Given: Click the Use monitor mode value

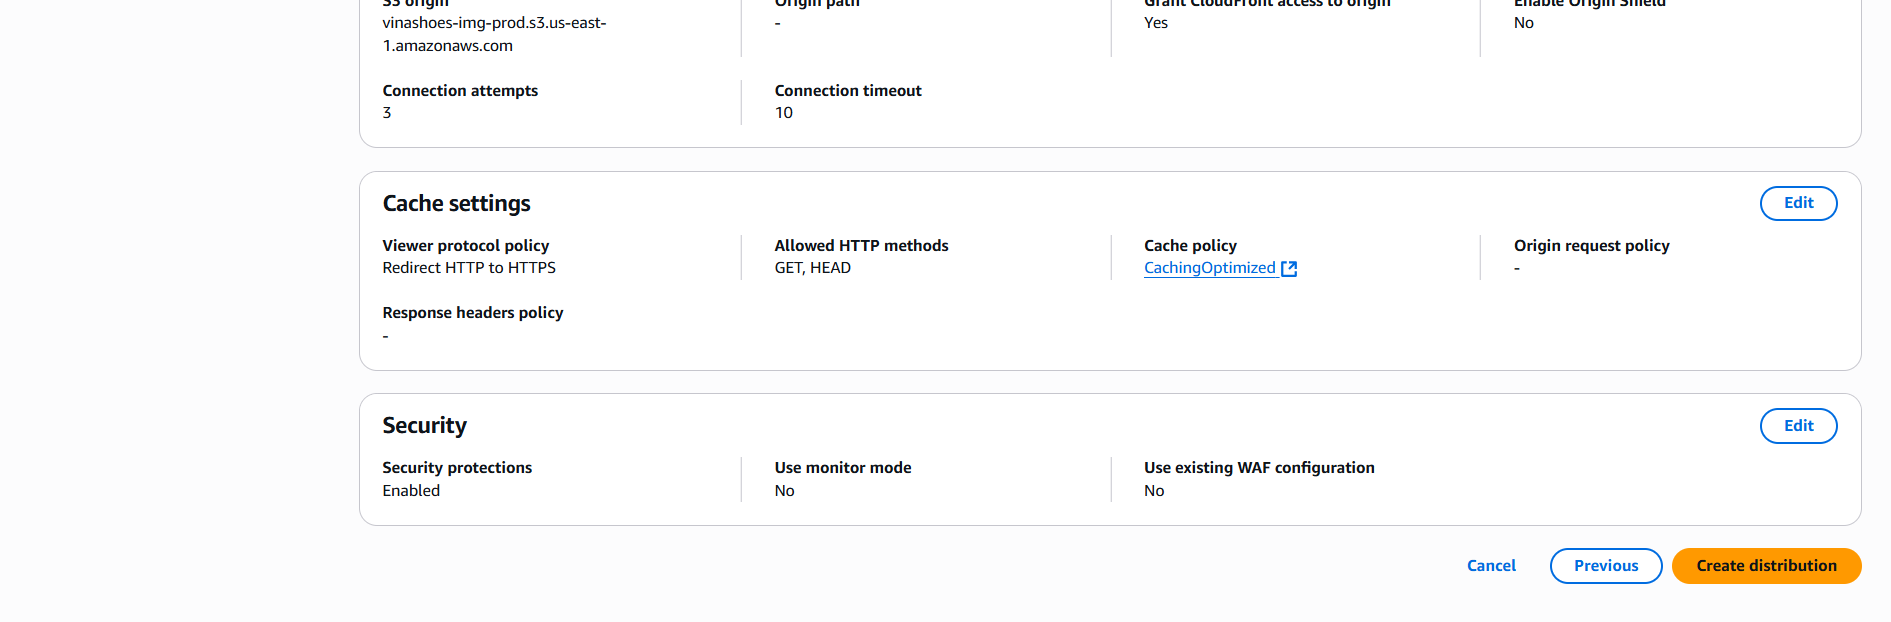Looking at the screenshot, I should click(x=784, y=490).
